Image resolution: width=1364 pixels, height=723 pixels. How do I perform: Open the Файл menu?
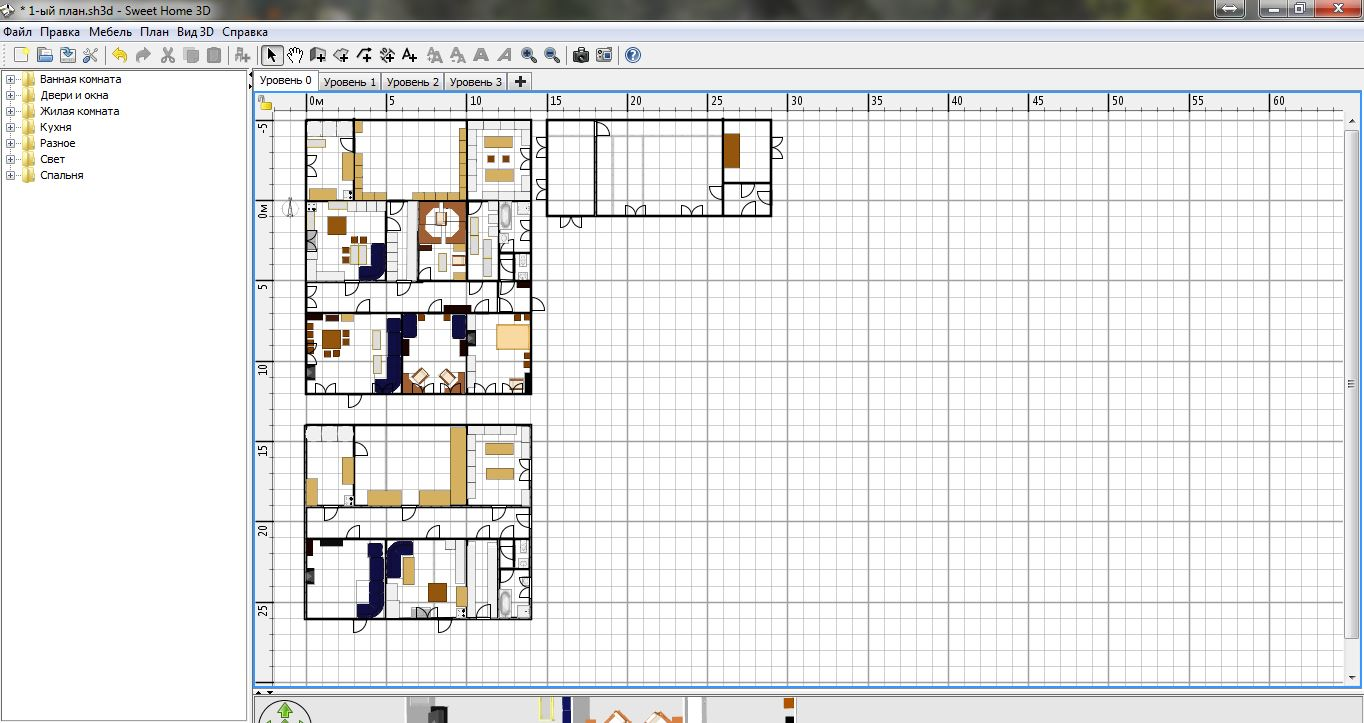pos(18,32)
